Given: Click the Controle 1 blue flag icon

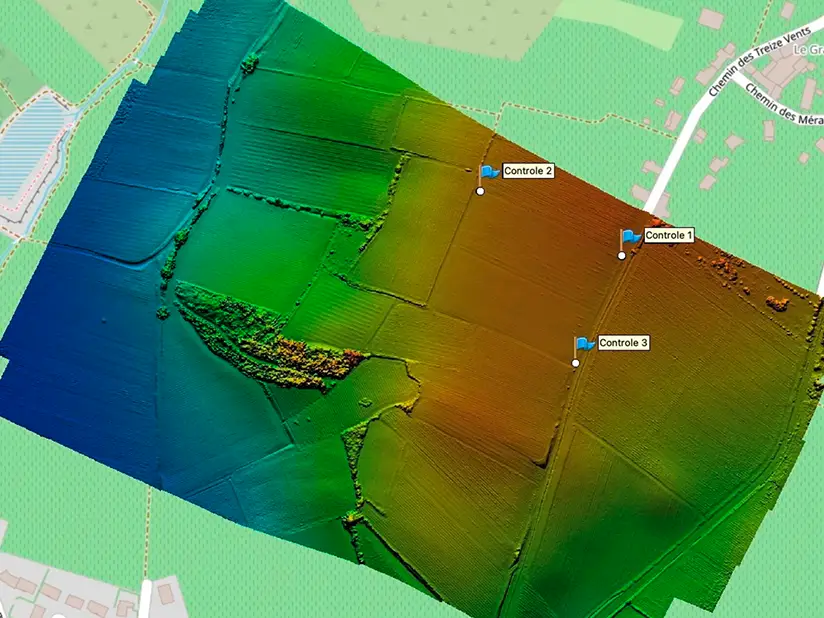Looking at the screenshot, I should [x=631, y=236].
